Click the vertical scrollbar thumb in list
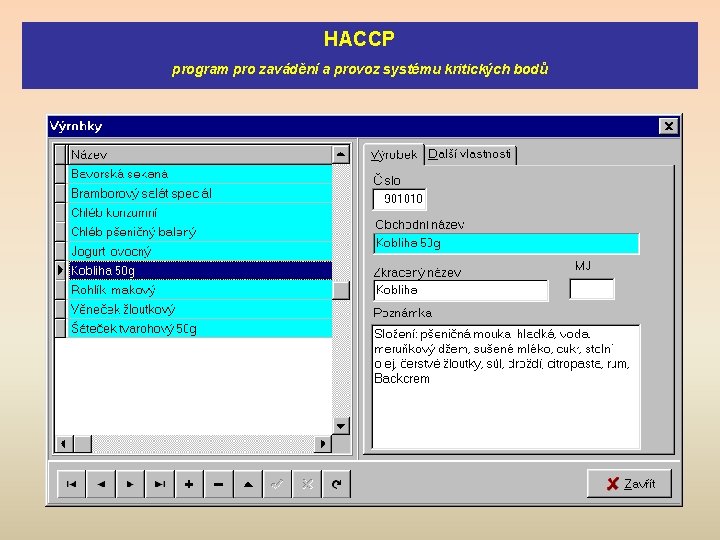The height and width of the screenshot is (540, 720). click(x=341, y=290)
